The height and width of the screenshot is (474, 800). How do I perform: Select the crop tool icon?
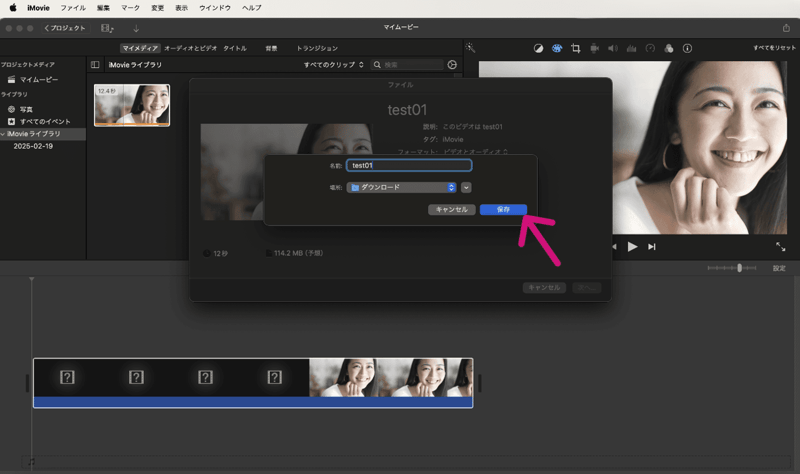[575, 48]
